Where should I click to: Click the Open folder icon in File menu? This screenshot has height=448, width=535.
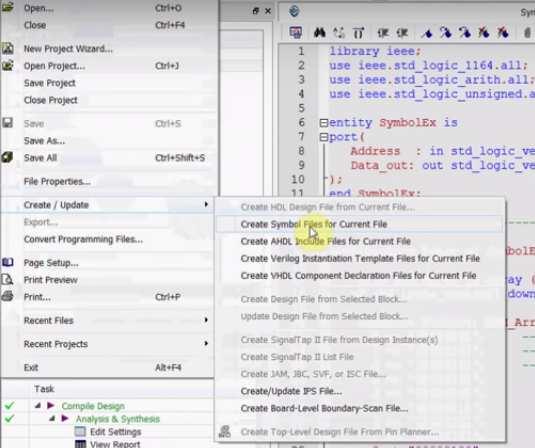coord(8,7)
